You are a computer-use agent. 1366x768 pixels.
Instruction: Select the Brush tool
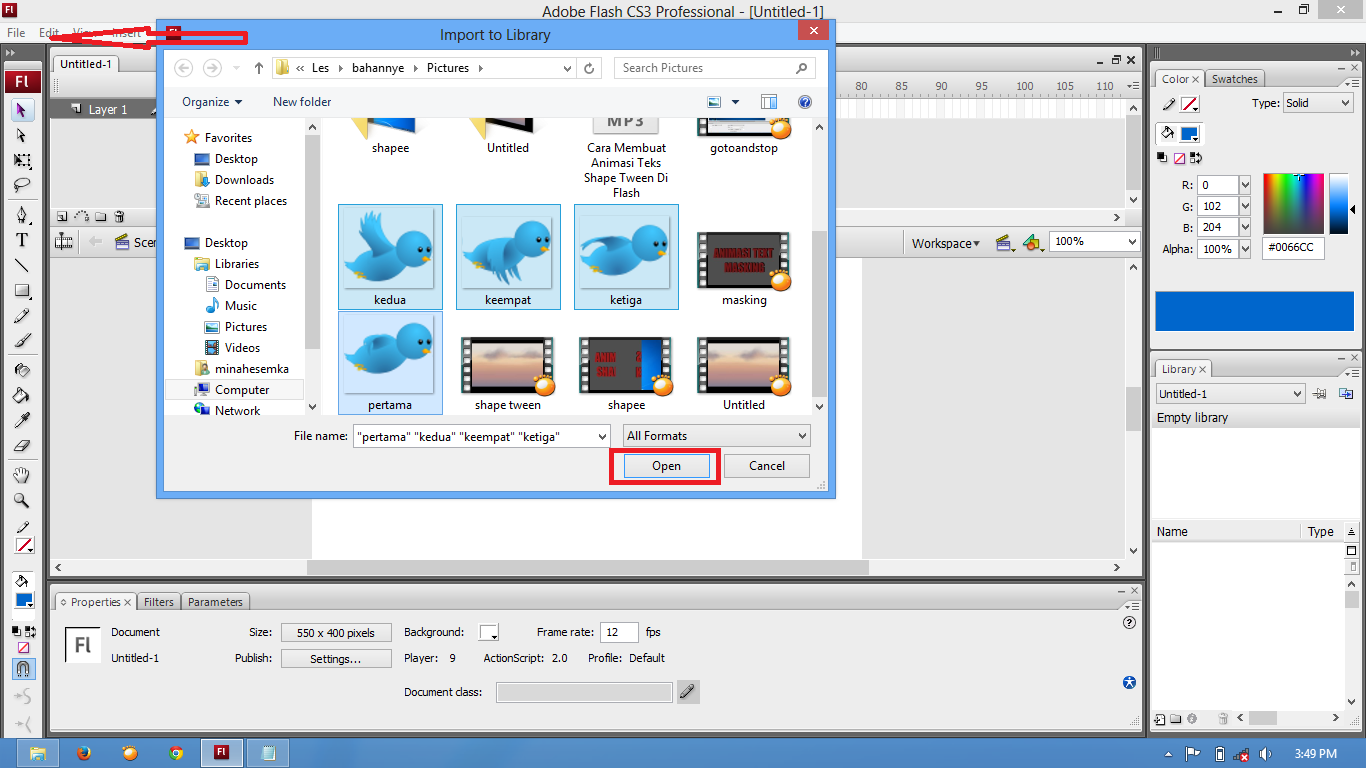22,341
